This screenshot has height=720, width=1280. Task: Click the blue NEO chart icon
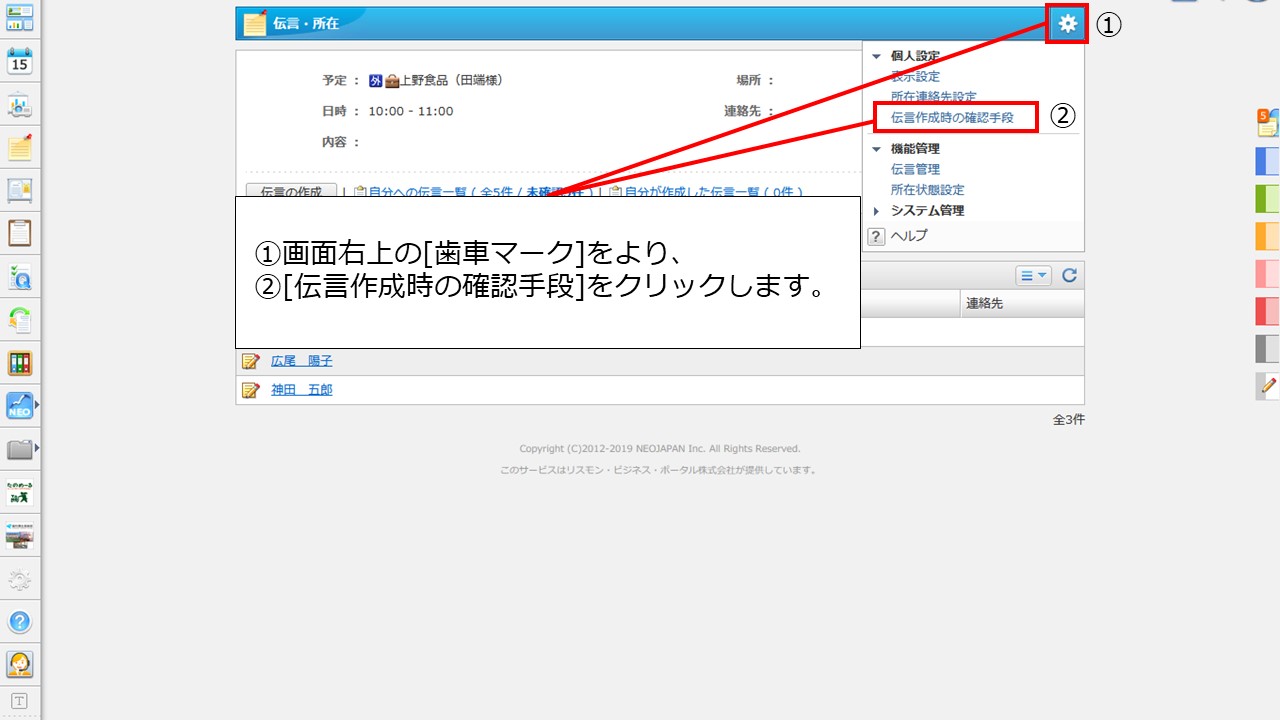coord(19,405)
